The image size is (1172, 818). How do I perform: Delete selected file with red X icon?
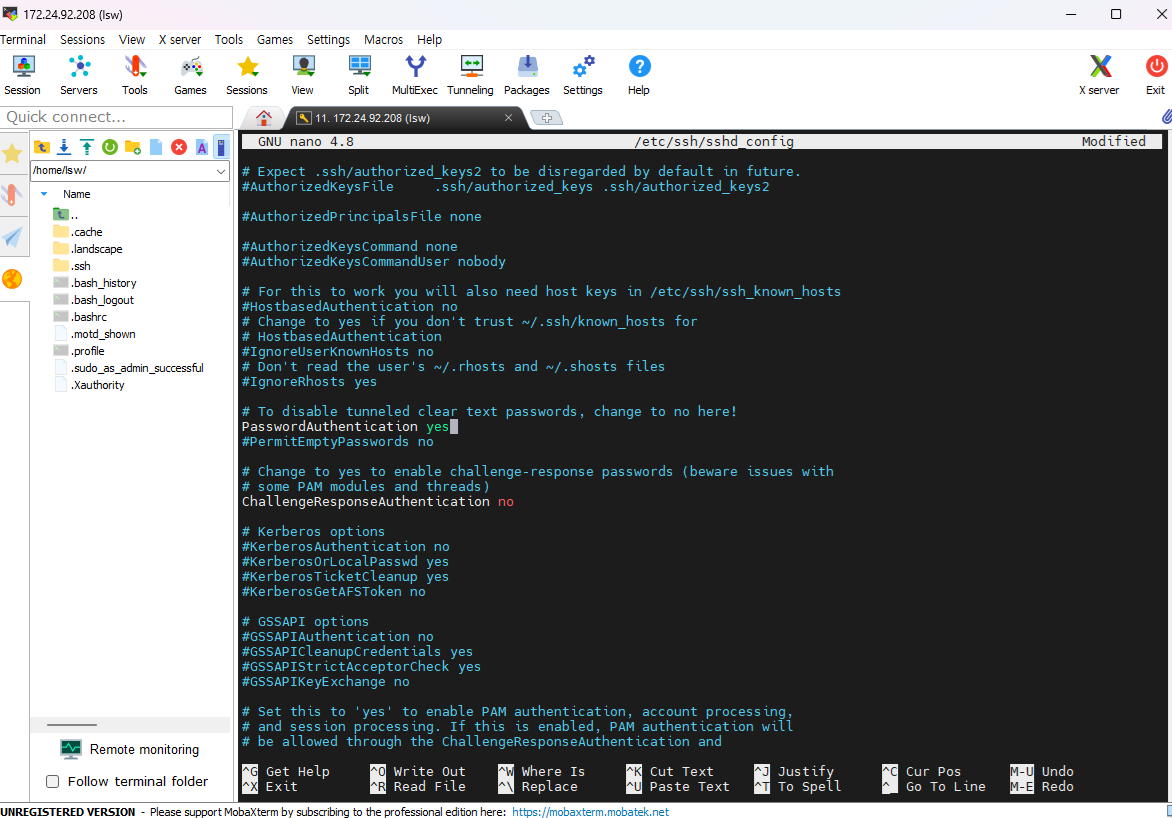point(179,147)
